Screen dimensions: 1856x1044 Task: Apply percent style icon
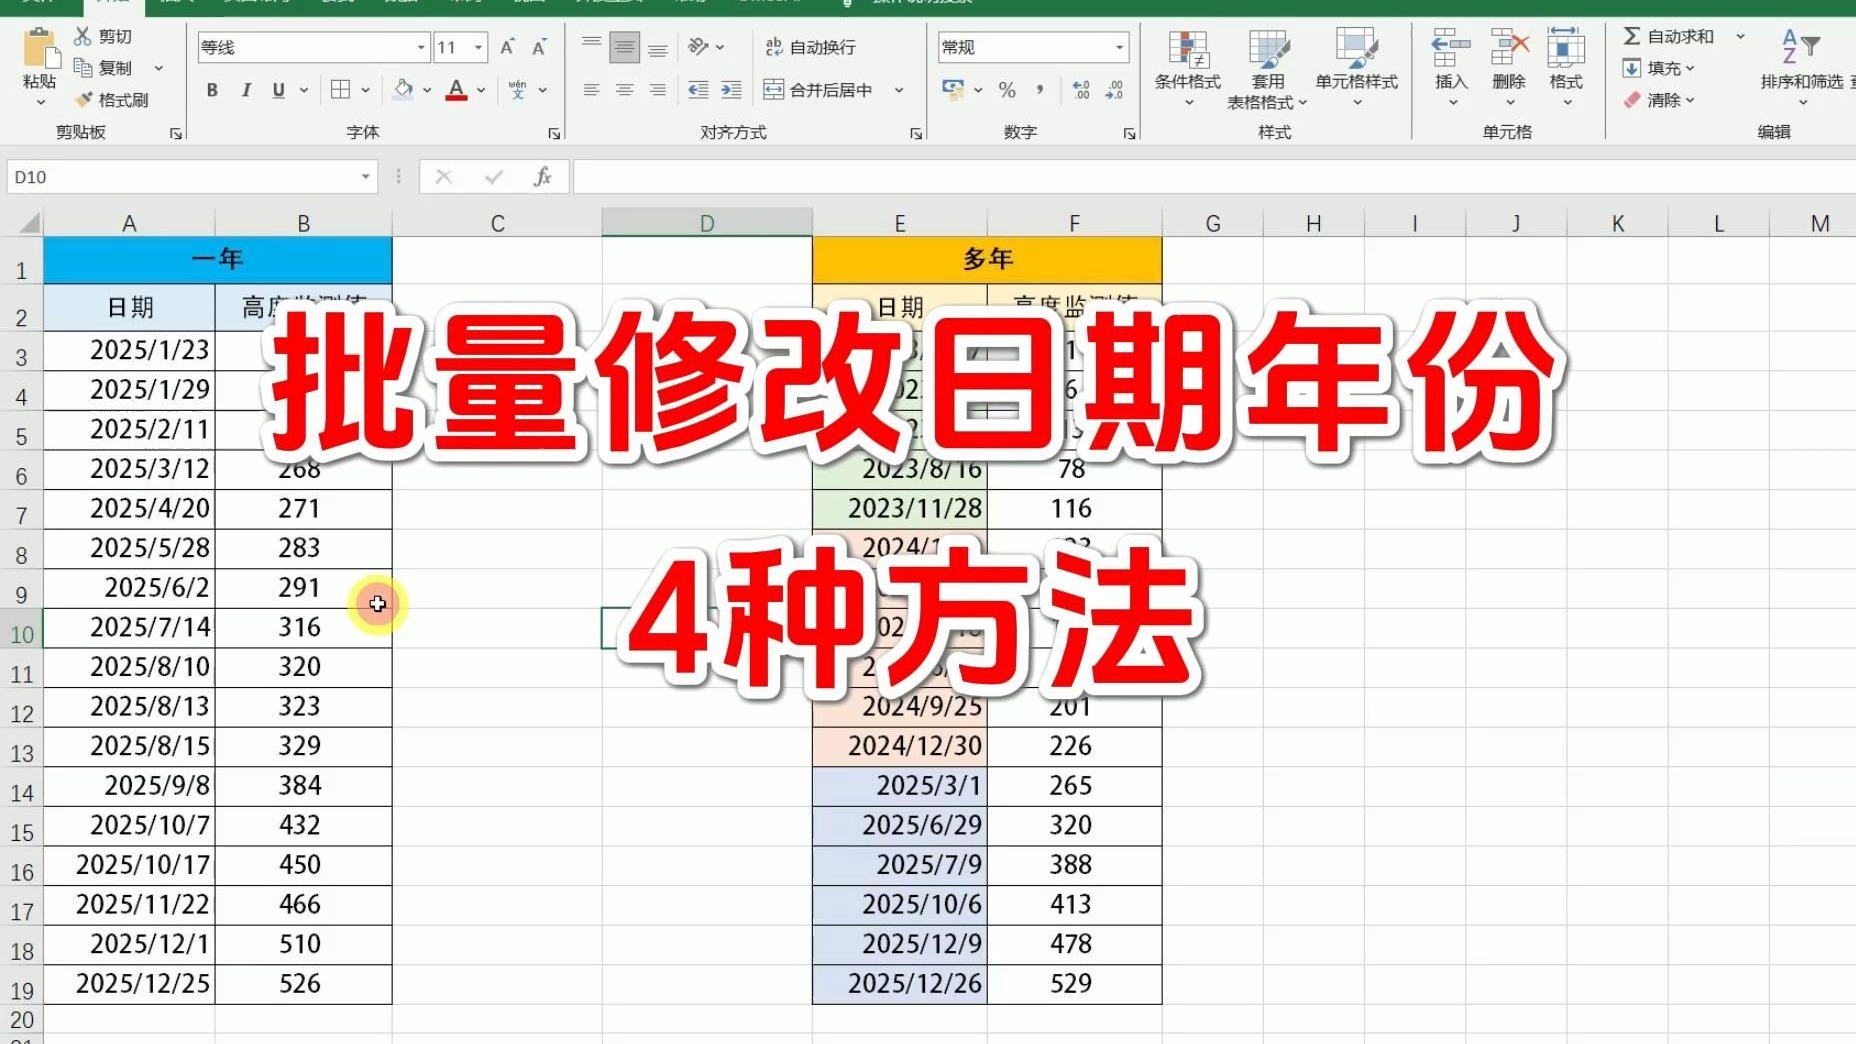click(1007, 90)
